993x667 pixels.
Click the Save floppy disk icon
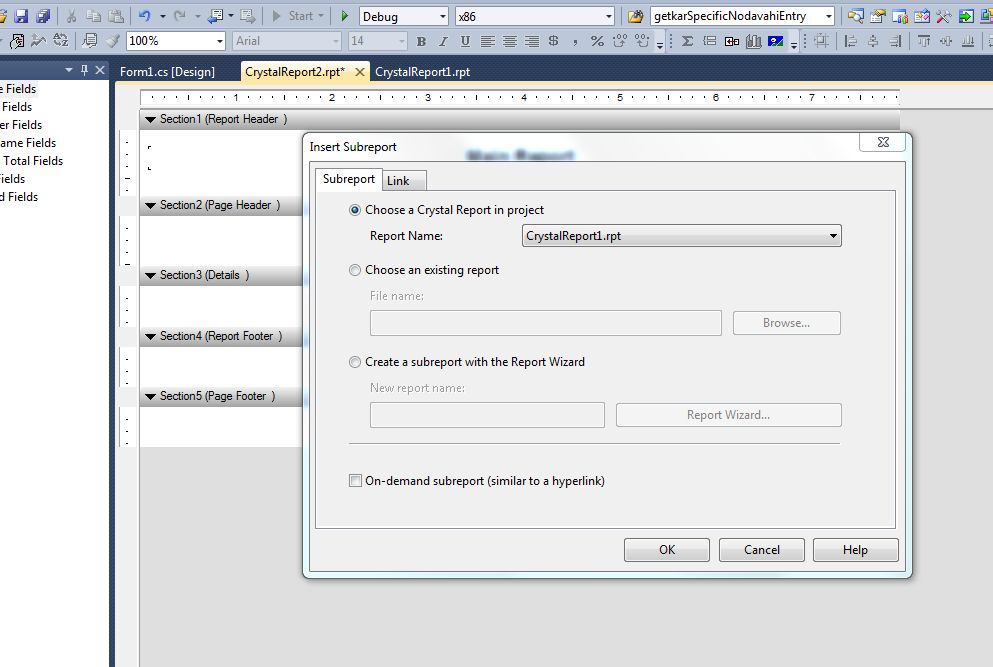point(22,16)
